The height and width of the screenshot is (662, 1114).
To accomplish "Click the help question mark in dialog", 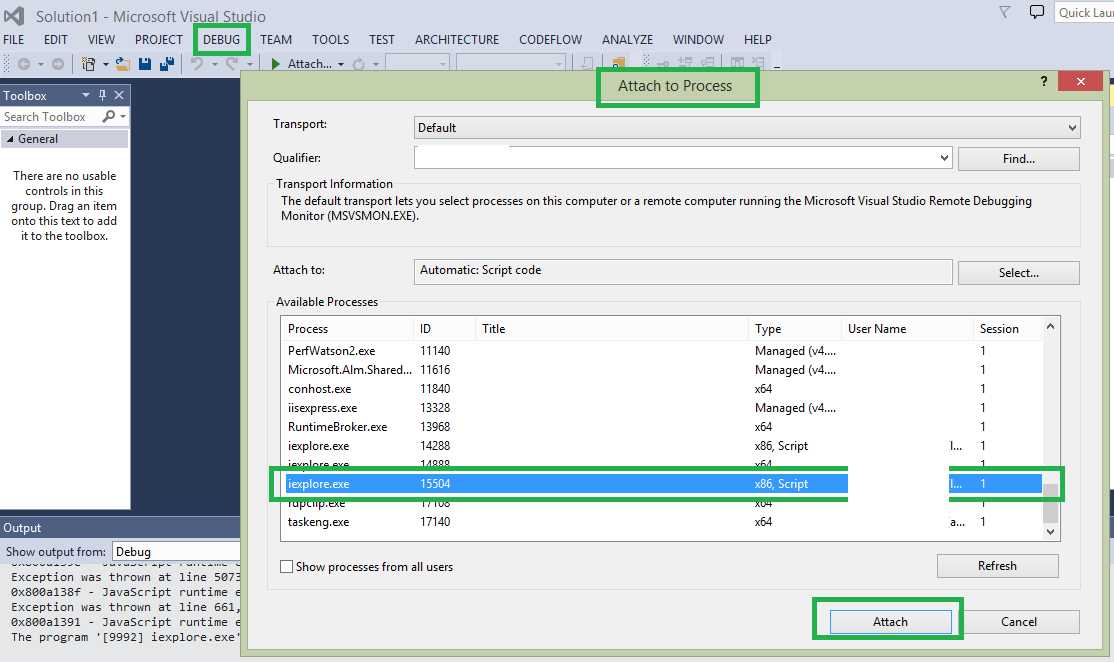I will [x=1044, y=81].
